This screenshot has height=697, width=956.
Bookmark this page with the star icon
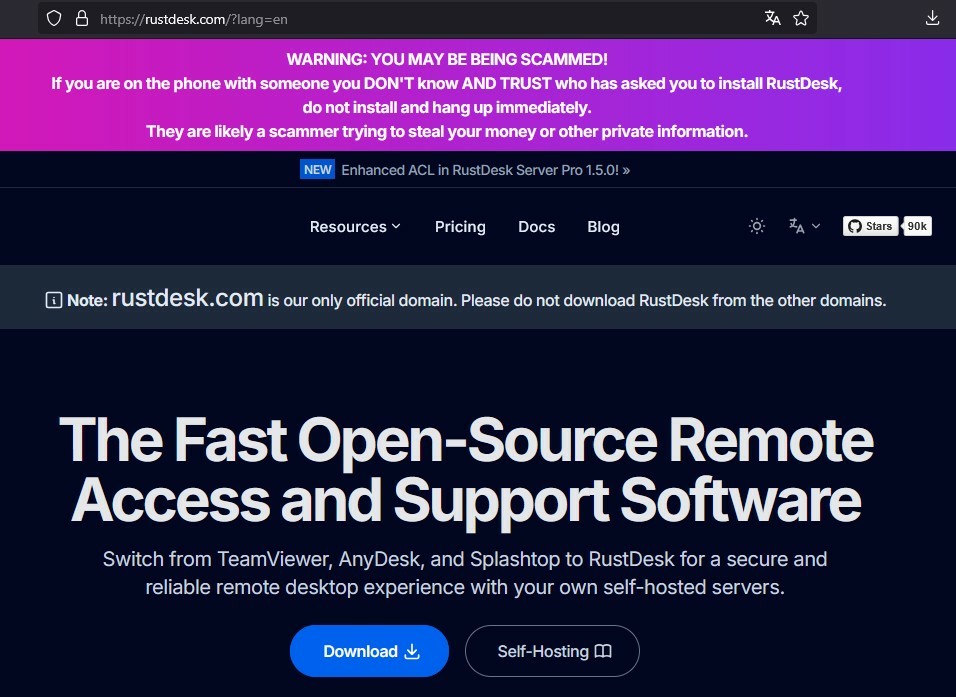click(801, 18)
